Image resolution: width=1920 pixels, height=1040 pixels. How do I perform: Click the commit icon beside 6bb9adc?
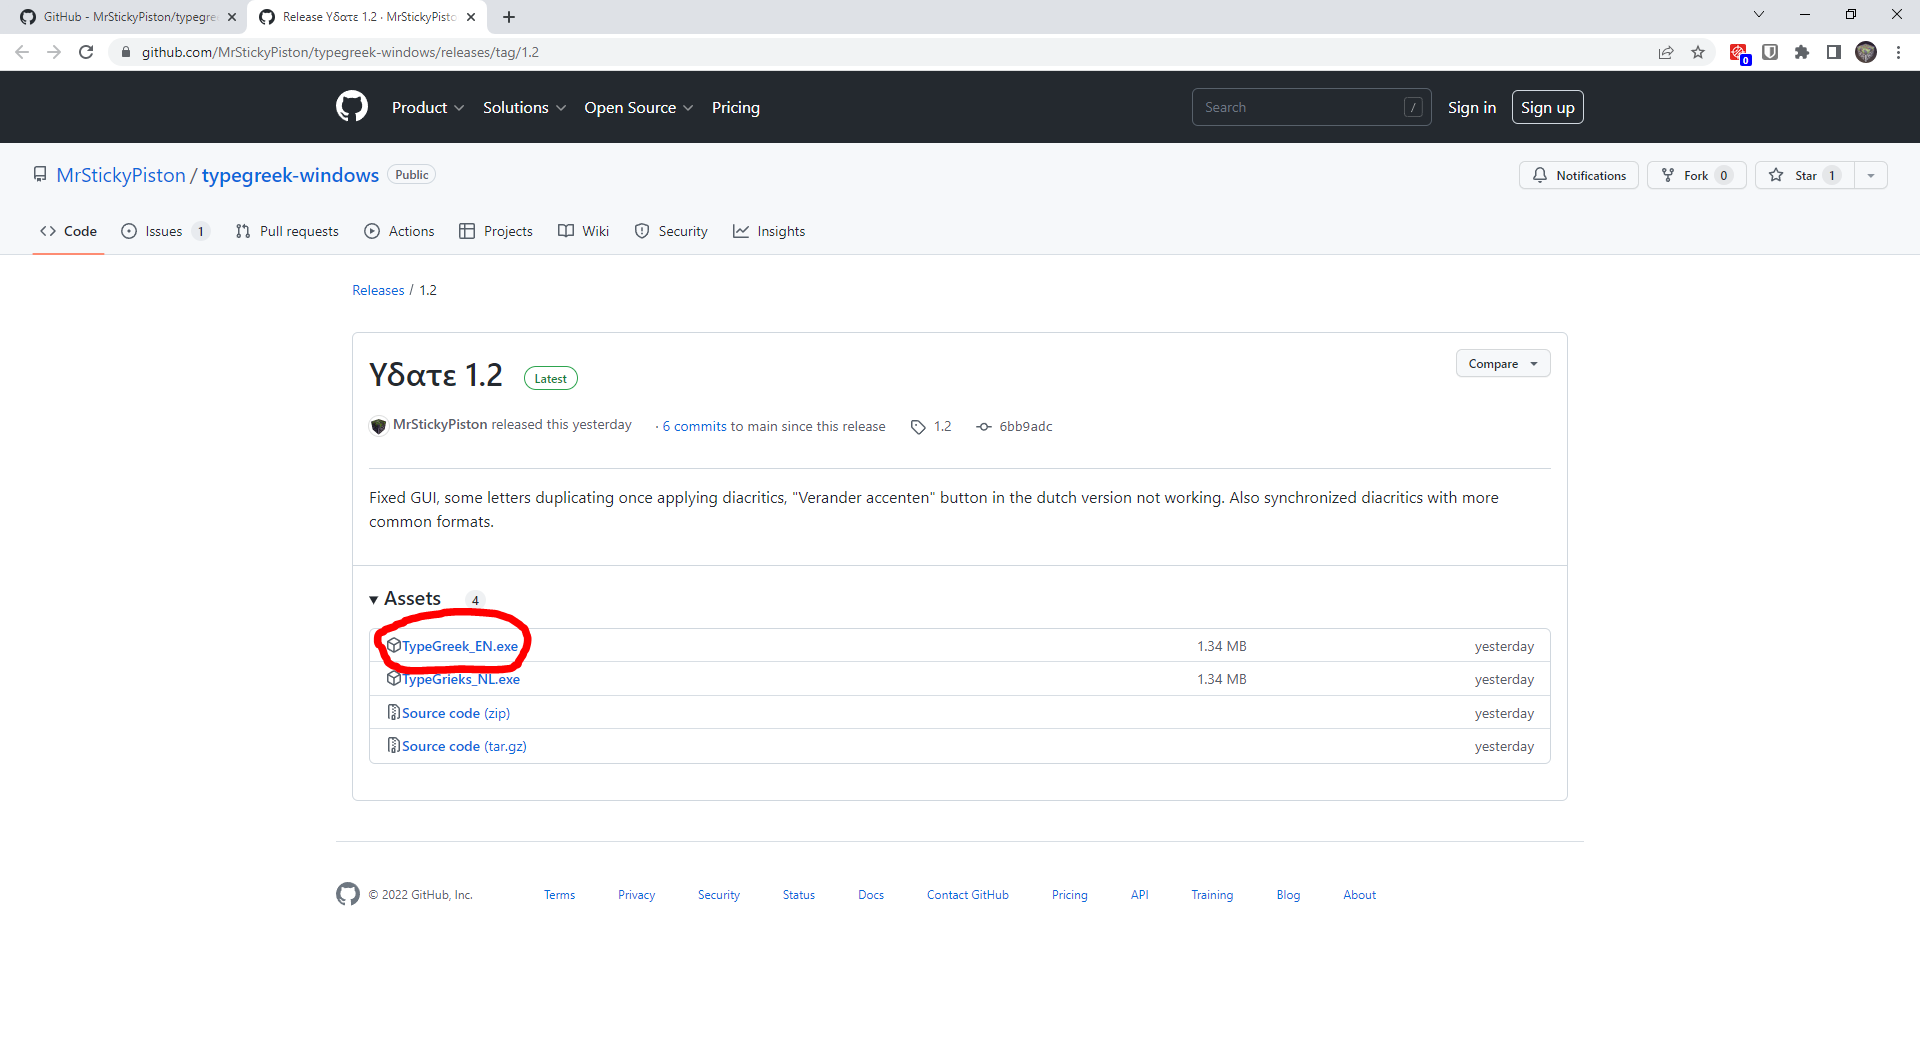coord(984,426)
